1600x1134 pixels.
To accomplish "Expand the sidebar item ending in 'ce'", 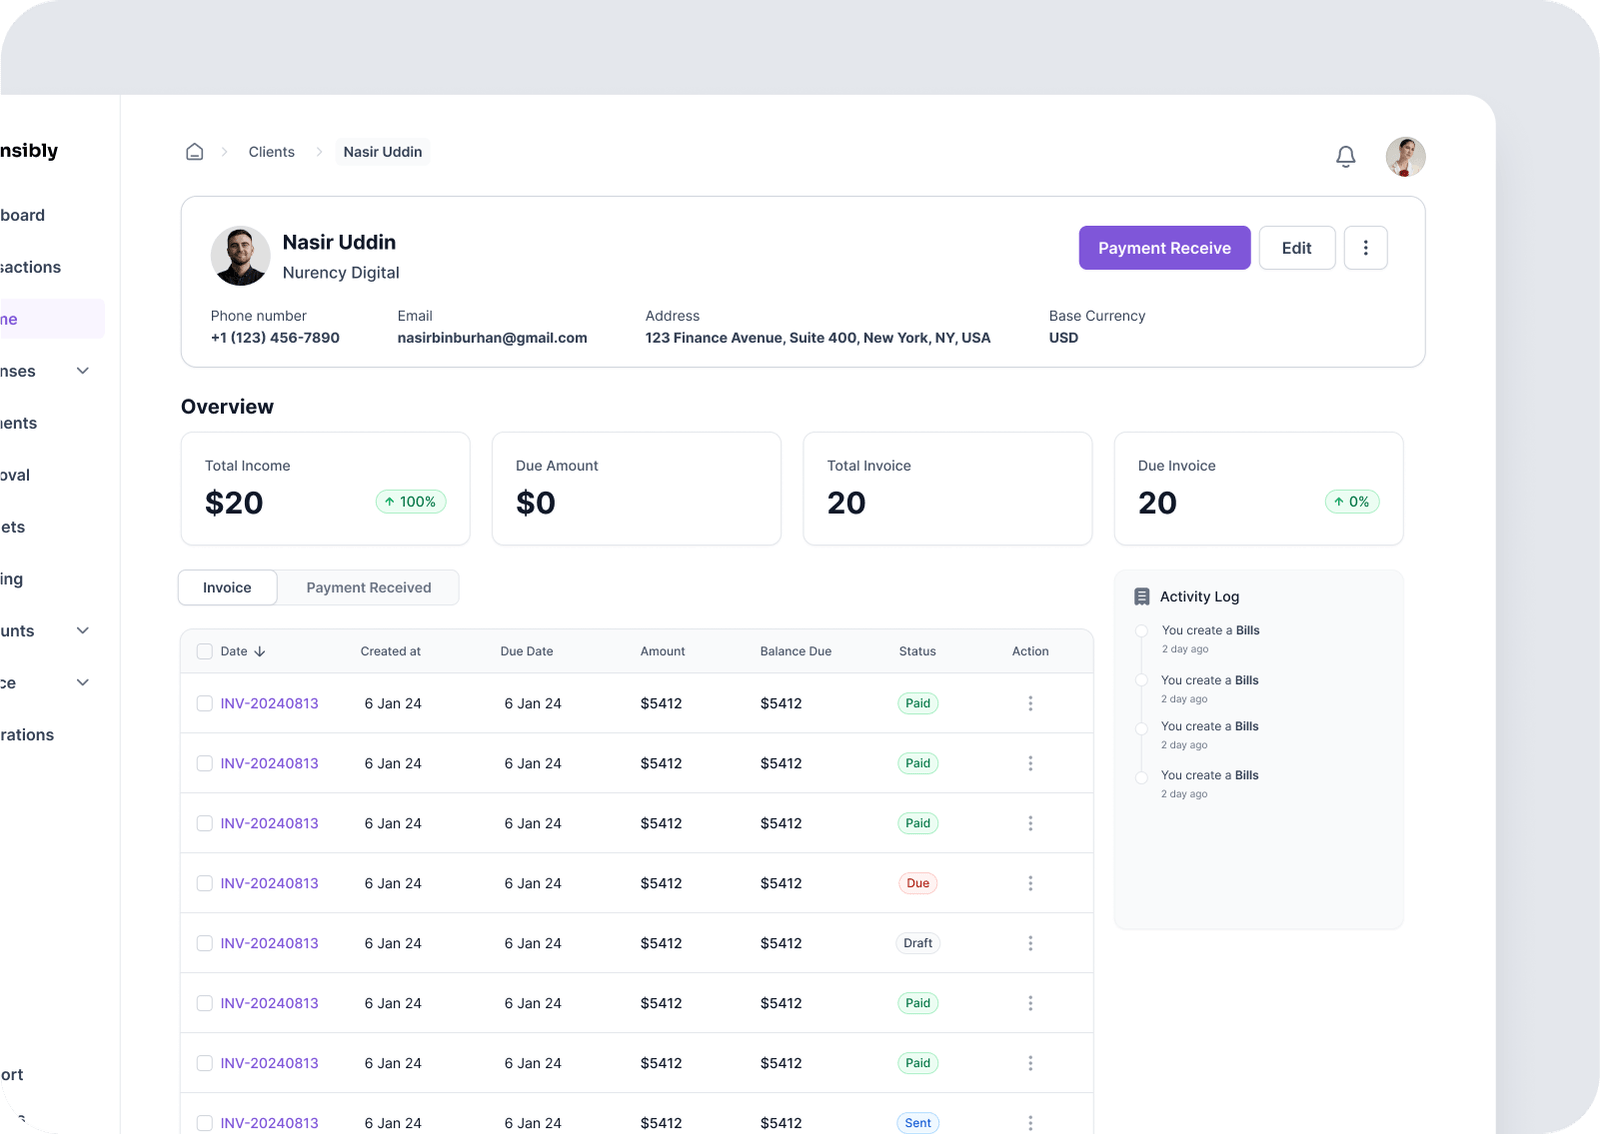I will (83, 683).
